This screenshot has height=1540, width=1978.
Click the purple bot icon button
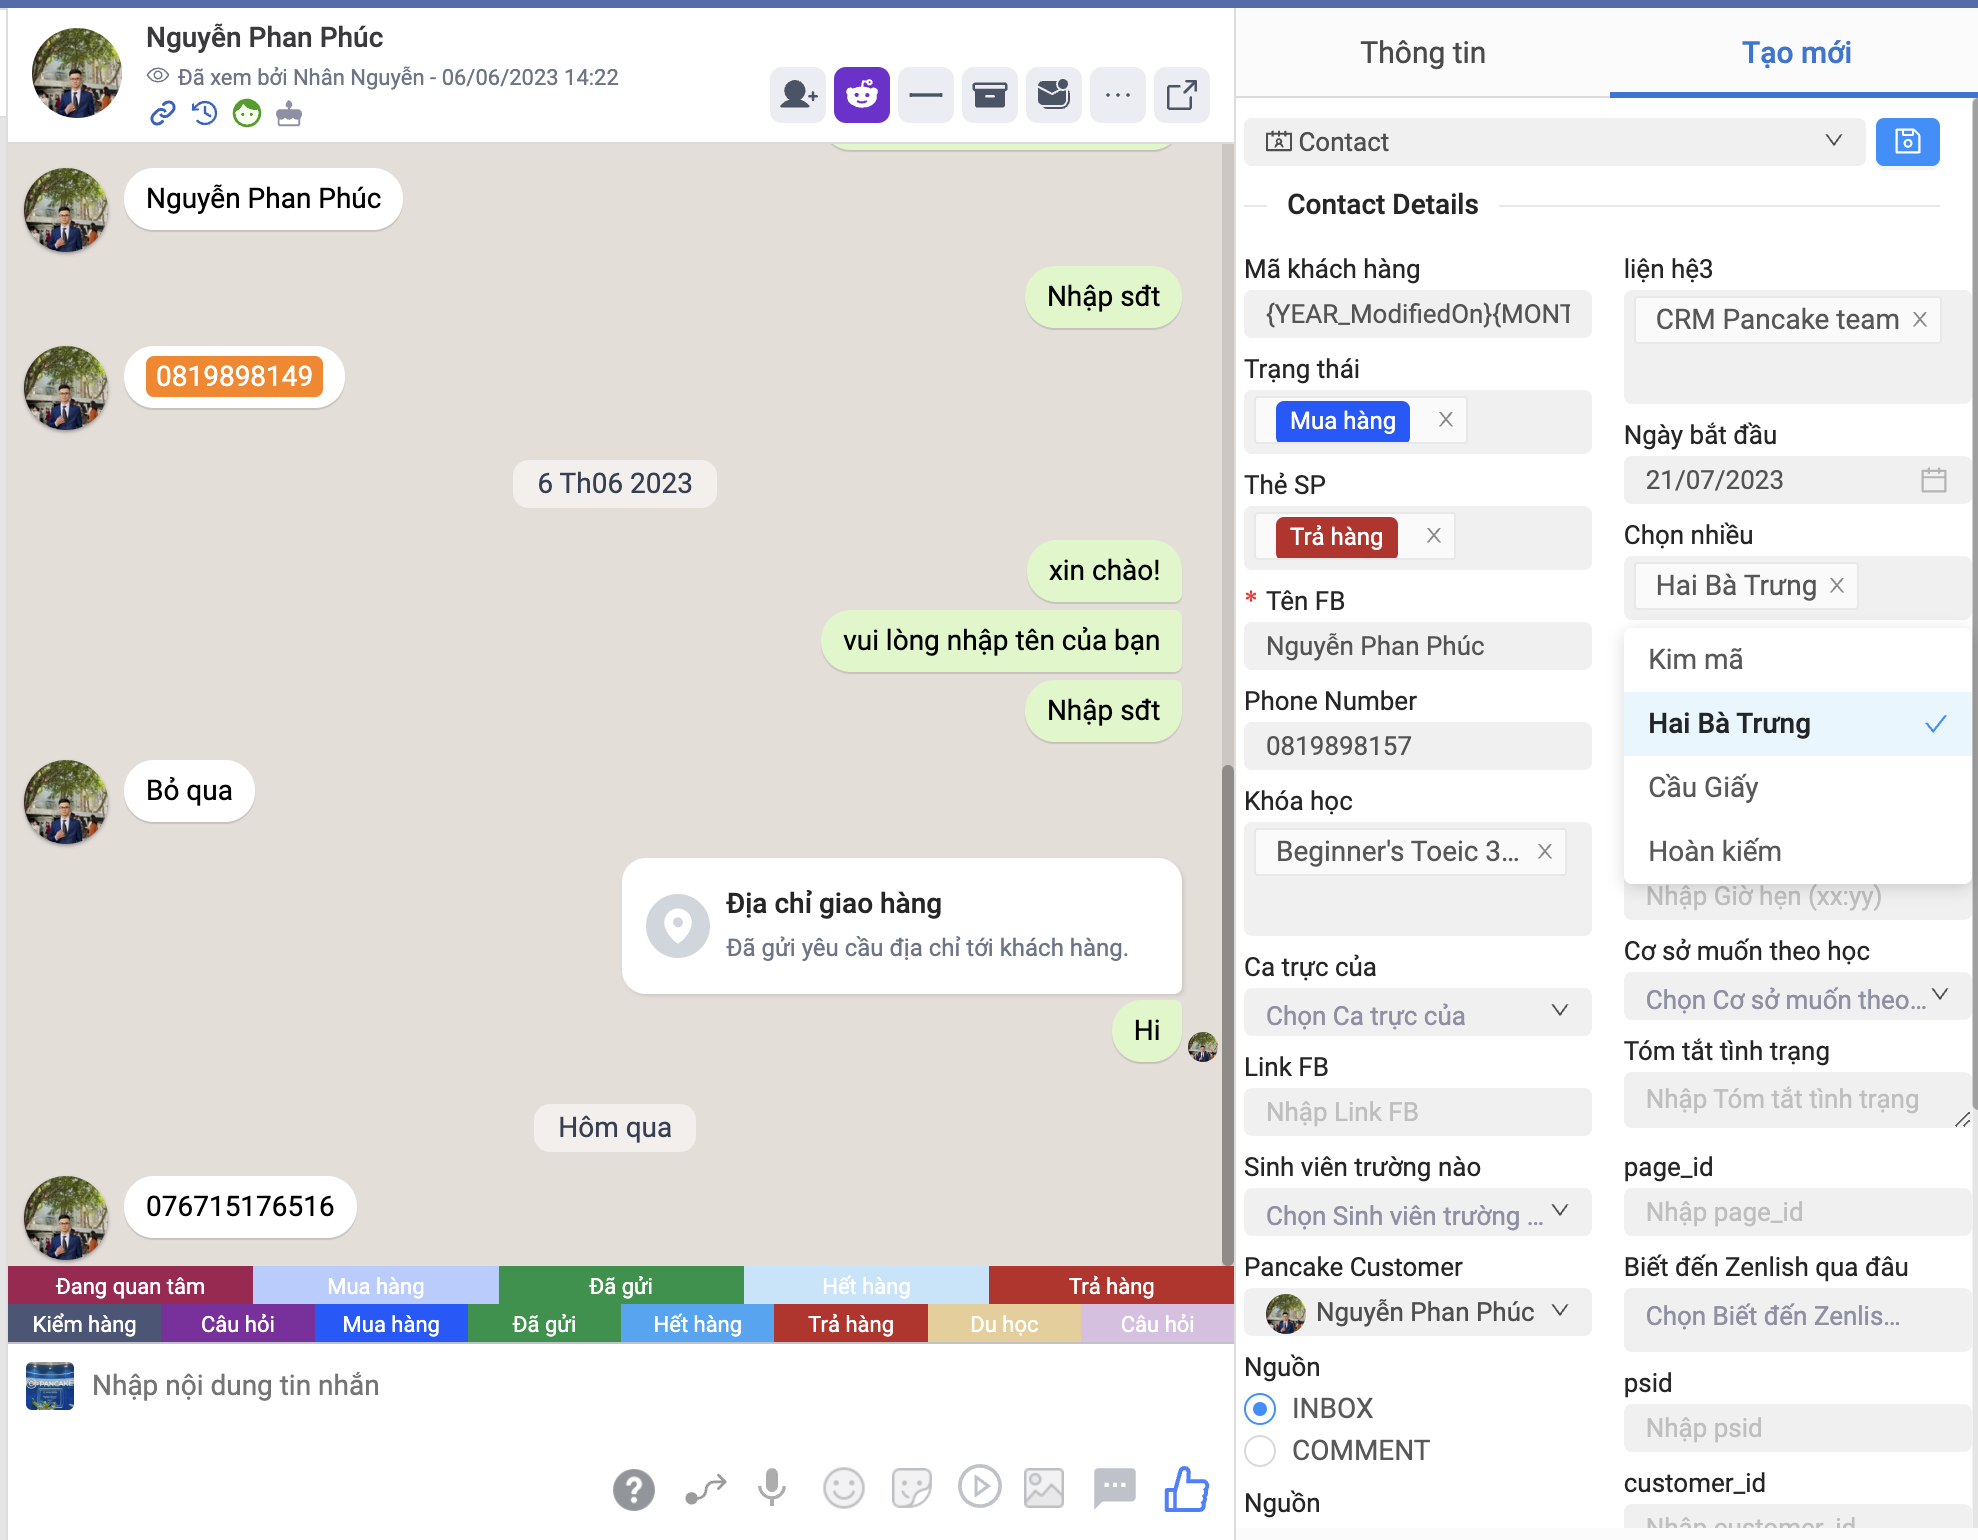point(861,96)
